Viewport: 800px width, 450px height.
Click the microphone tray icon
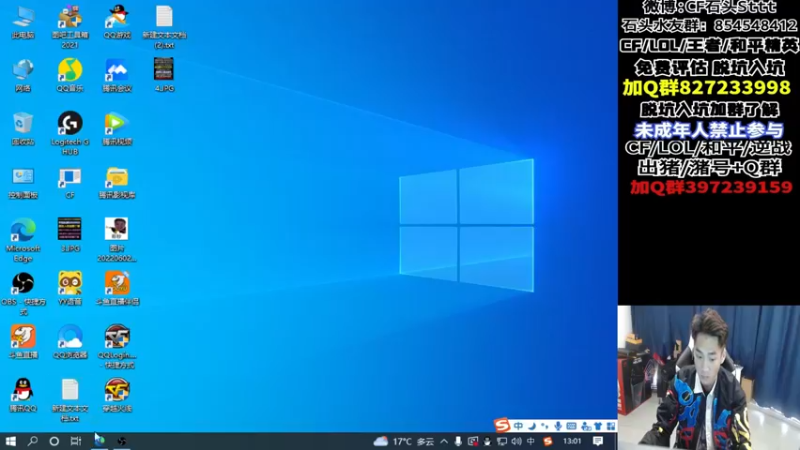pyautogui.click(x=458, y=441)
